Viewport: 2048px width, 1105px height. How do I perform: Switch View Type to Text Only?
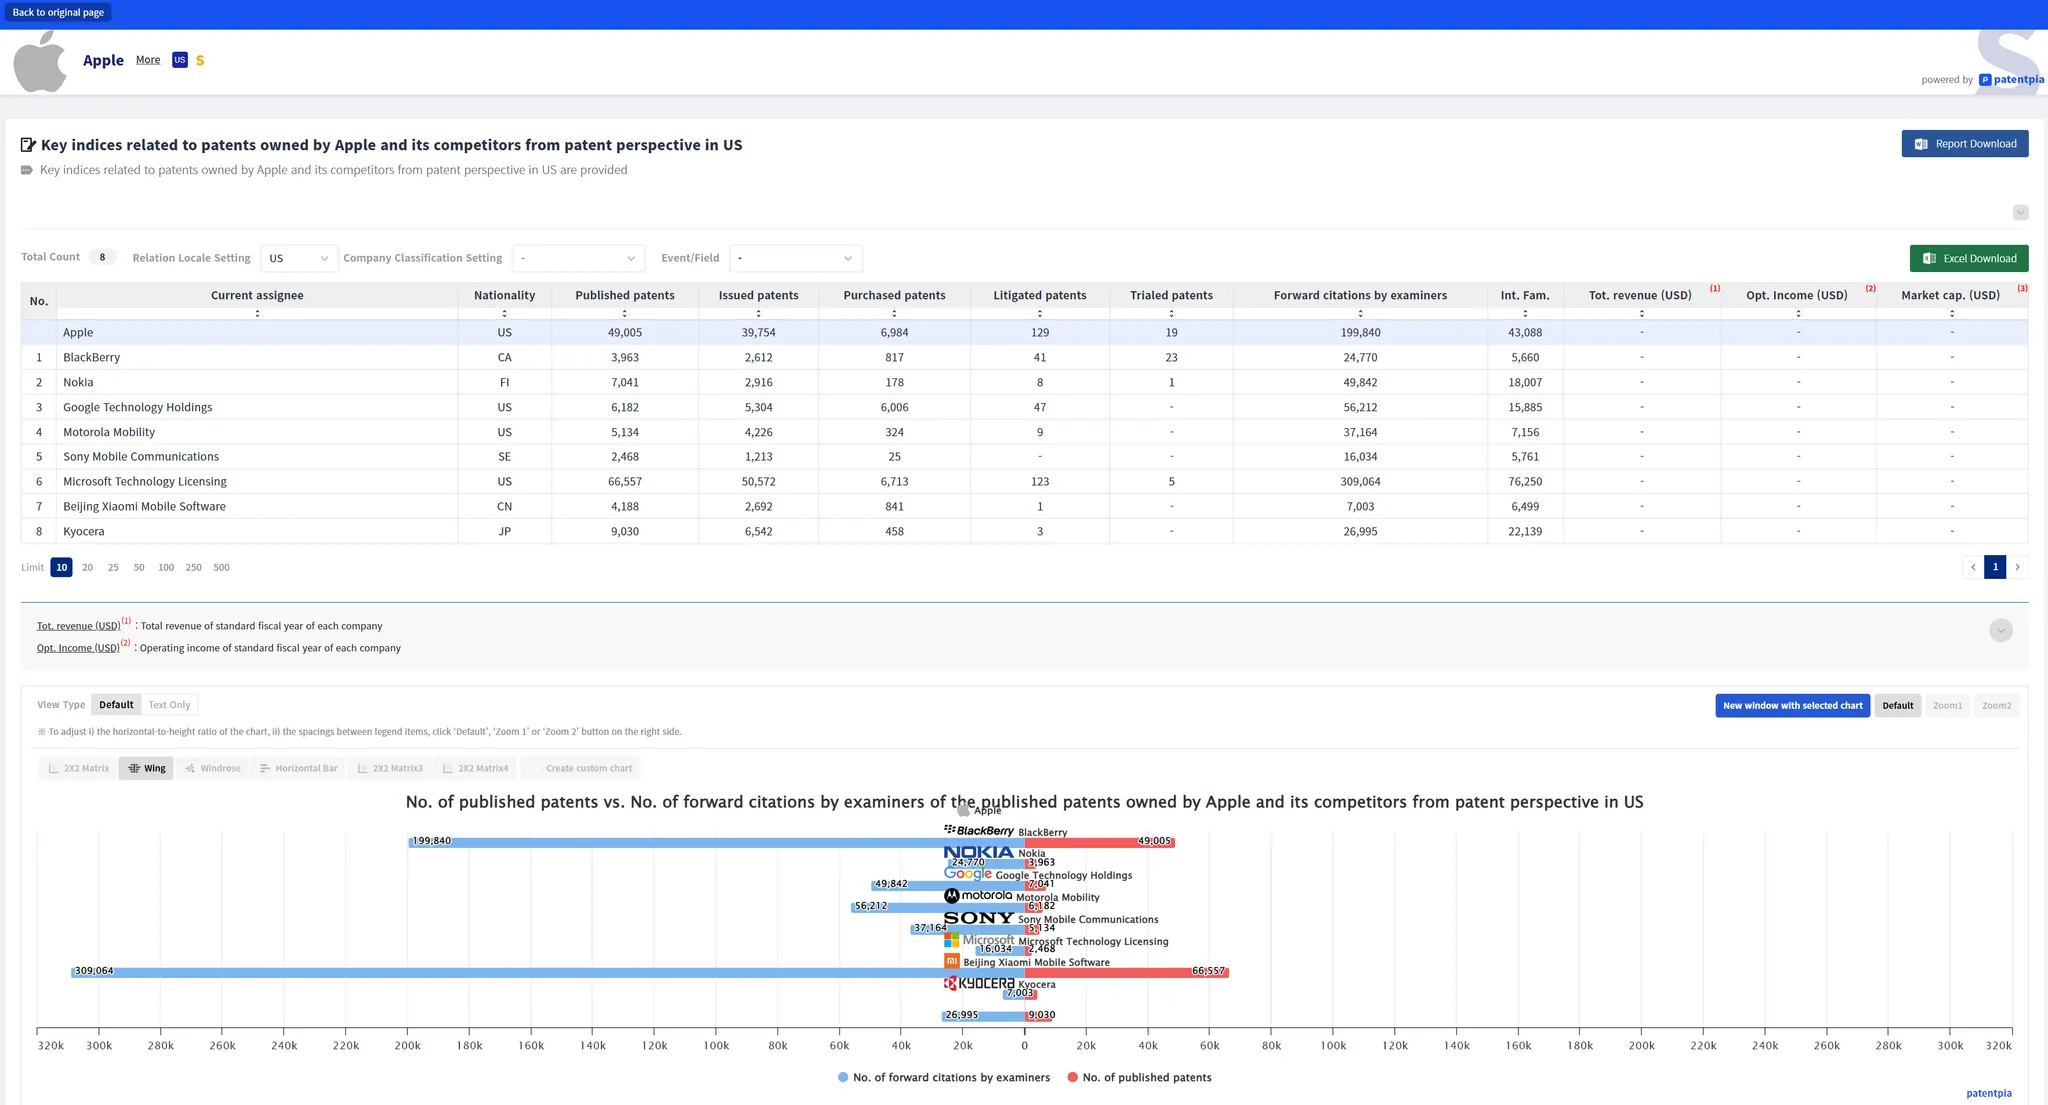click(x=169, y=705)
